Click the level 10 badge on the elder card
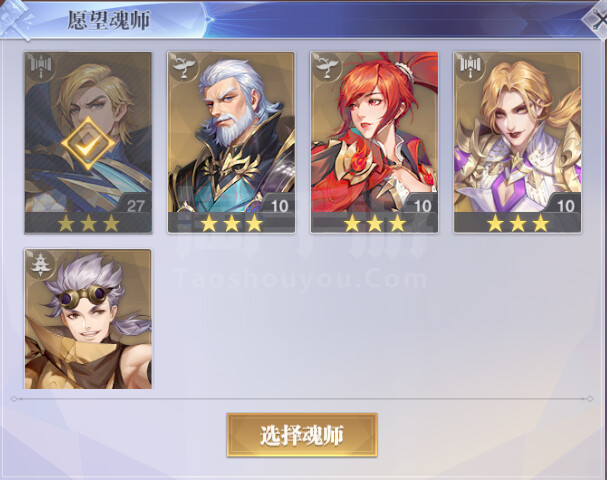The height and width of the screenshot is (480, 607). pos(279,205)
